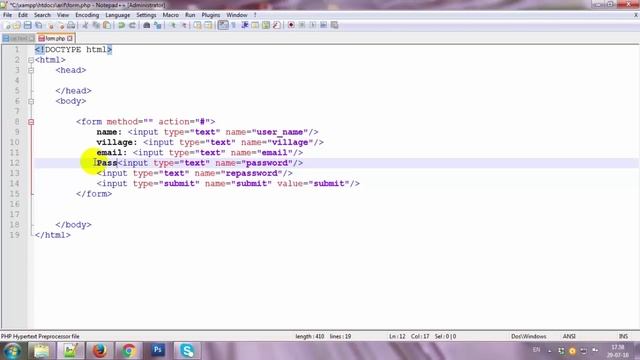Create a new file with New toolbar icon

[x=7, y=25]
